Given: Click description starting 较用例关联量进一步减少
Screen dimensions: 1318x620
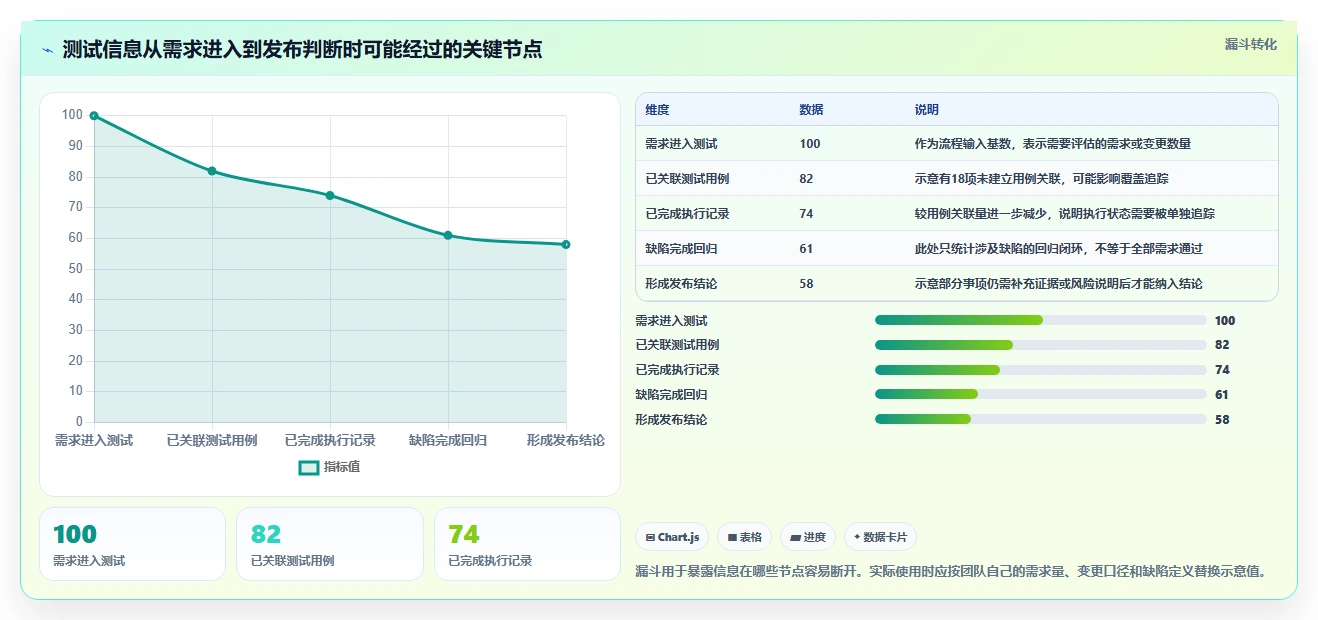Looking at the screenshot, I should (1065, 214).
